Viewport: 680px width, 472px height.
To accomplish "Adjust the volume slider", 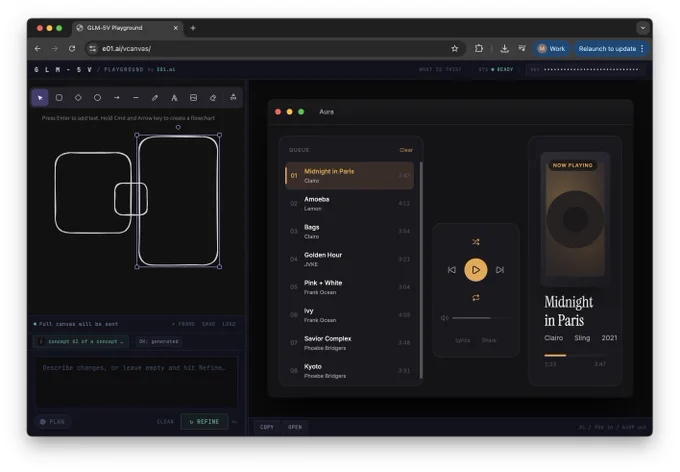I will 481,318.
